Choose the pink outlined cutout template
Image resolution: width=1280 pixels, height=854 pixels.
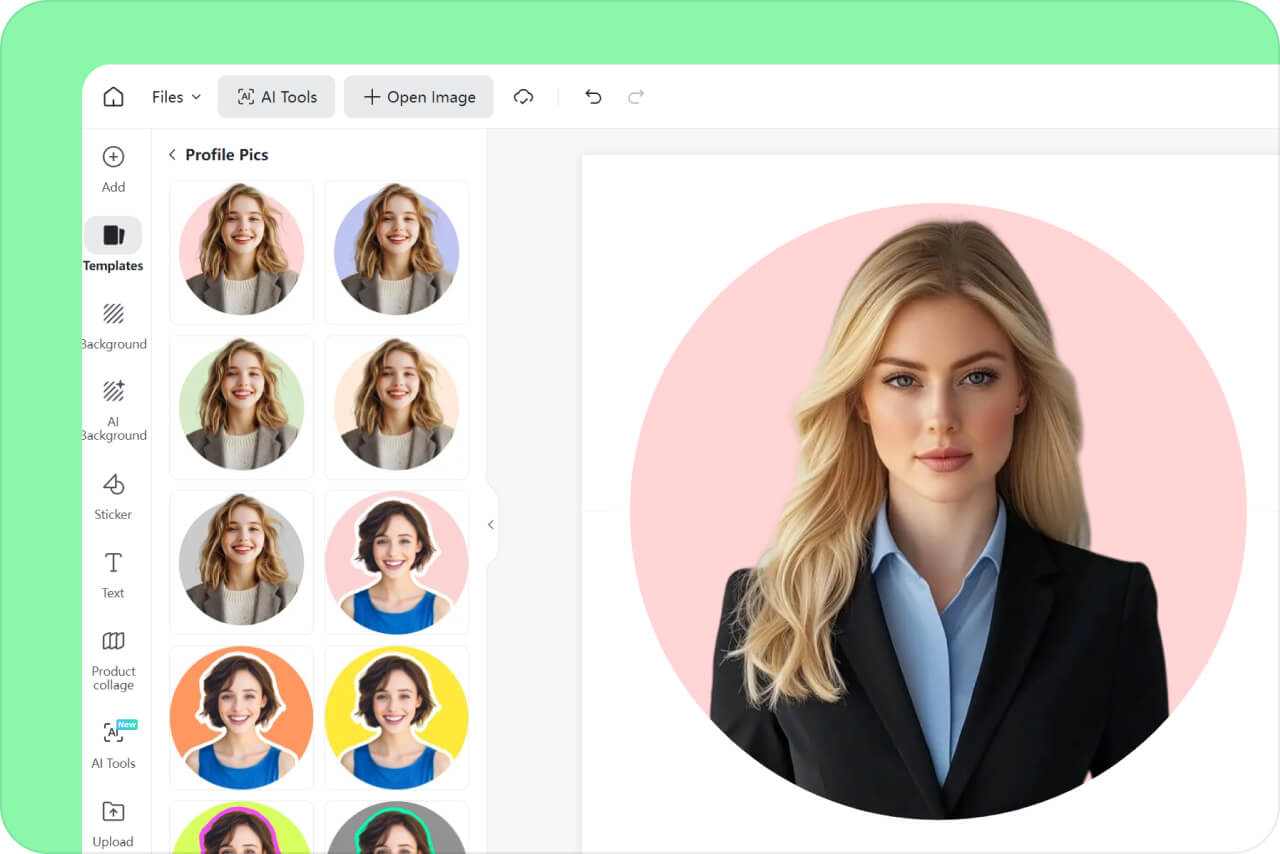point(396,562)
